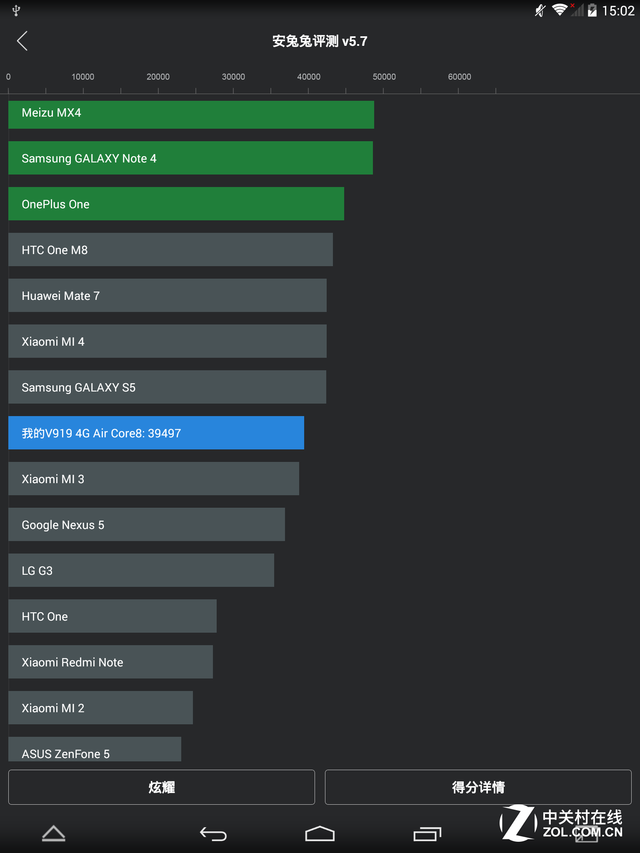Screen dimensions: 640x853
Task: Tap the clock showing 15:02
Action: click(x=618, y=10)
